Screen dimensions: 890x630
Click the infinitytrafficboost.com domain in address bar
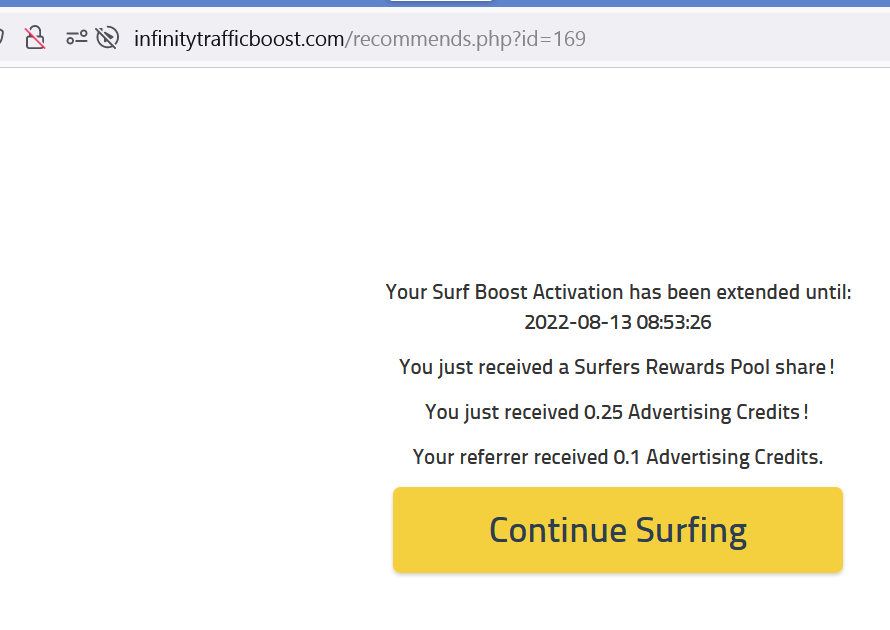tap(239, 39)
